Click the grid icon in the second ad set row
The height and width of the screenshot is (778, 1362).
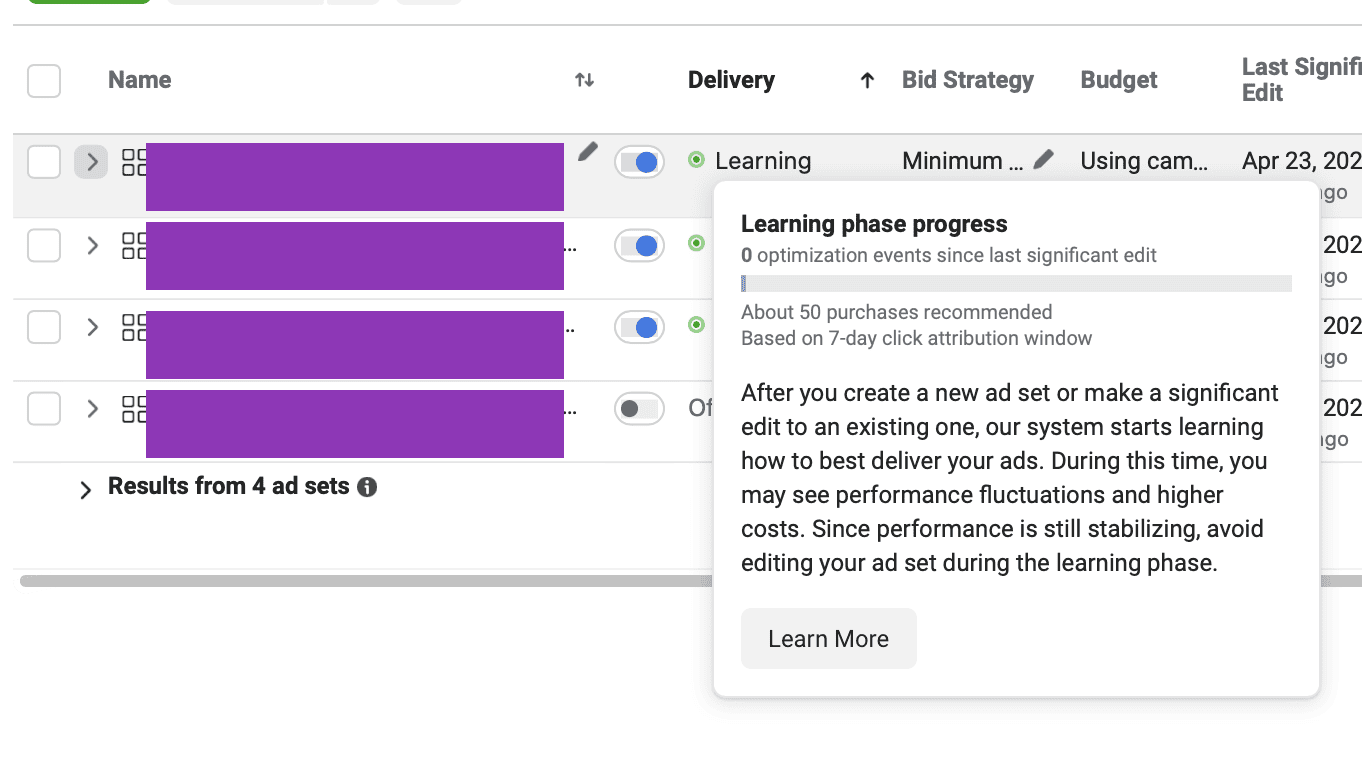point(134,245)
